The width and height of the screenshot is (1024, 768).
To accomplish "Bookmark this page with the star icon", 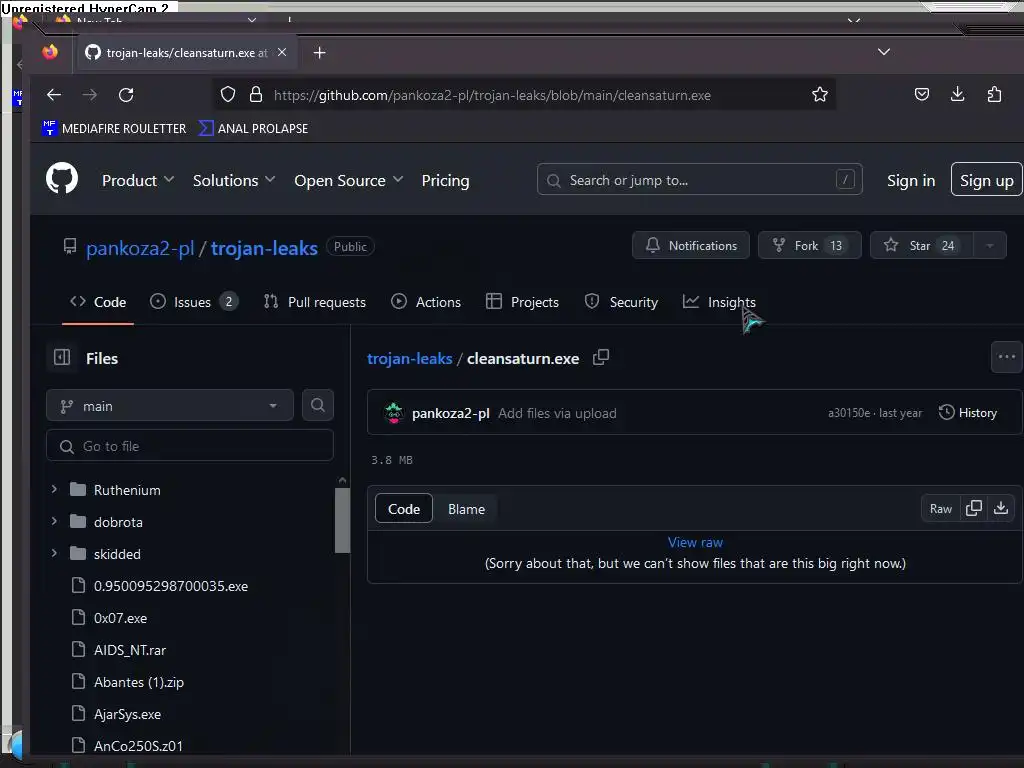I will pos(820,95).
